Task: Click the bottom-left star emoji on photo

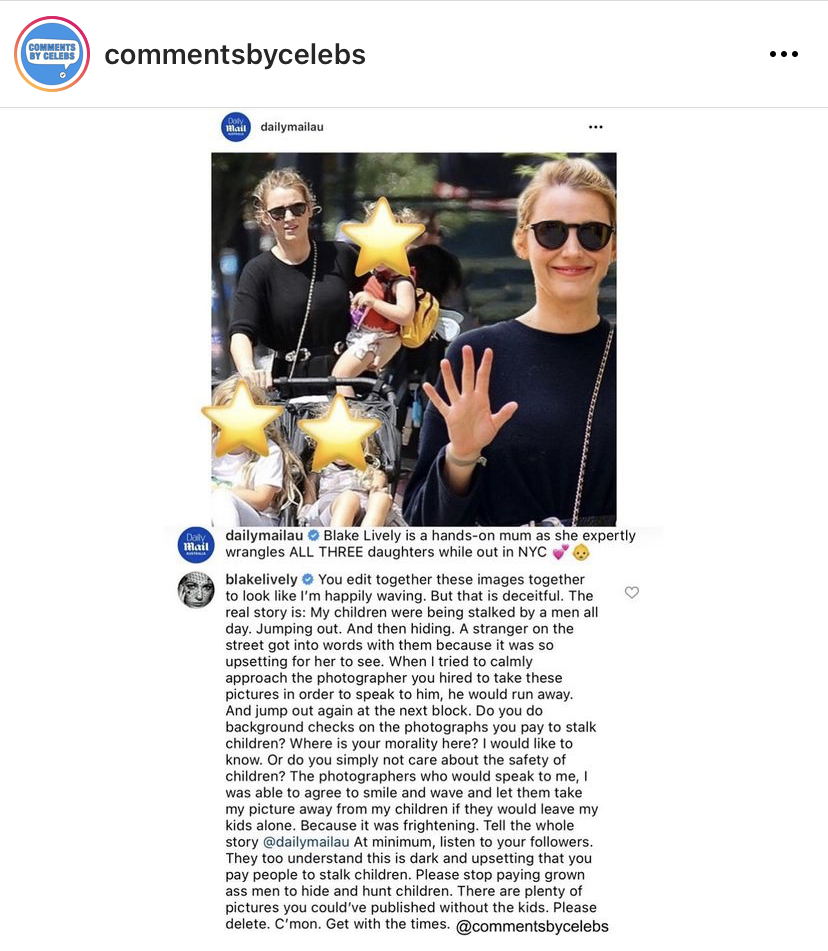Action: [x=242, y=418]
